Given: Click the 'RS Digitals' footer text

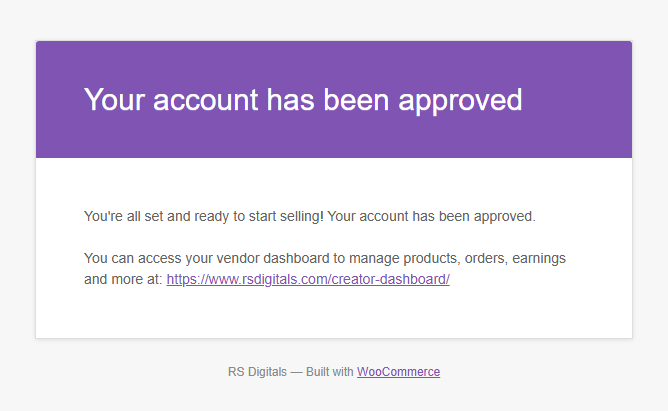Looking at the screenshot, I should 257,372.
